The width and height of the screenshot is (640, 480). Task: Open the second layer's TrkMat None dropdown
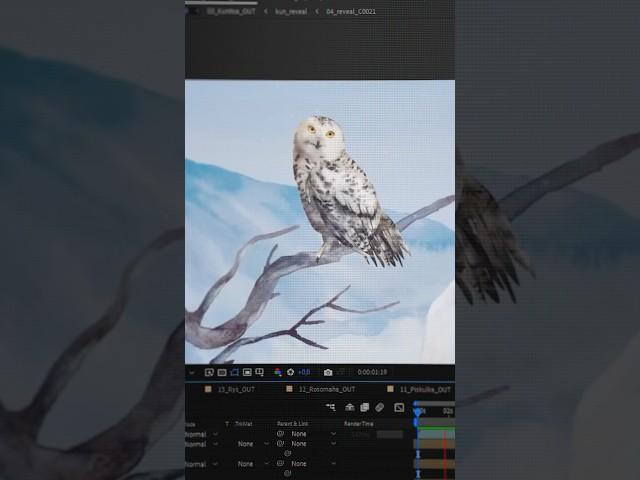(252, 444)
